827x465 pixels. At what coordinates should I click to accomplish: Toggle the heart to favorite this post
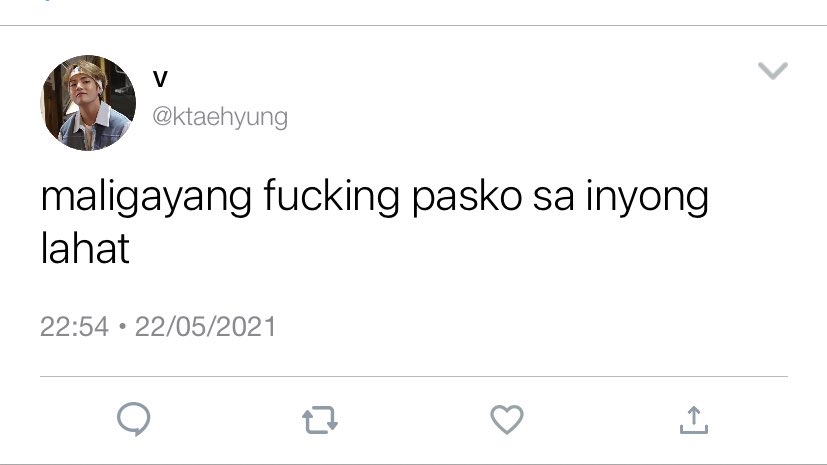(507, 419)
